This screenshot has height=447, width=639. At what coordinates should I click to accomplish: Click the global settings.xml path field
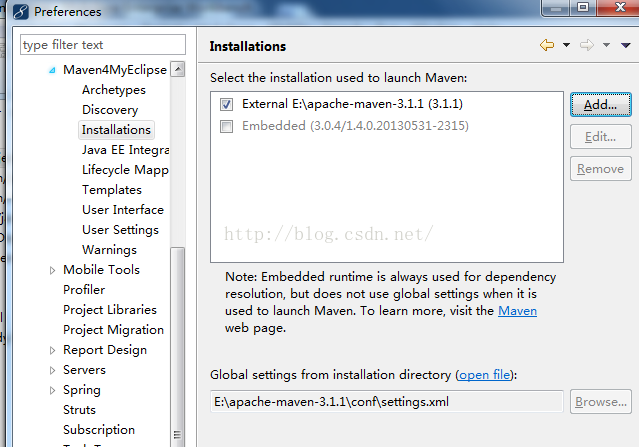point(387,402)
